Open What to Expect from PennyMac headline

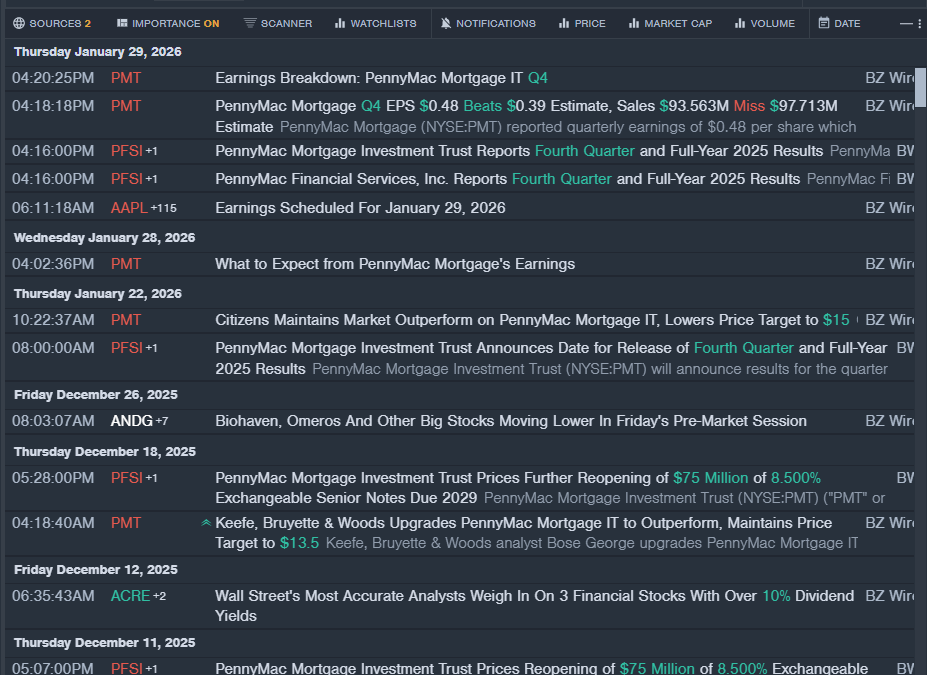click(x=394, y=264)
